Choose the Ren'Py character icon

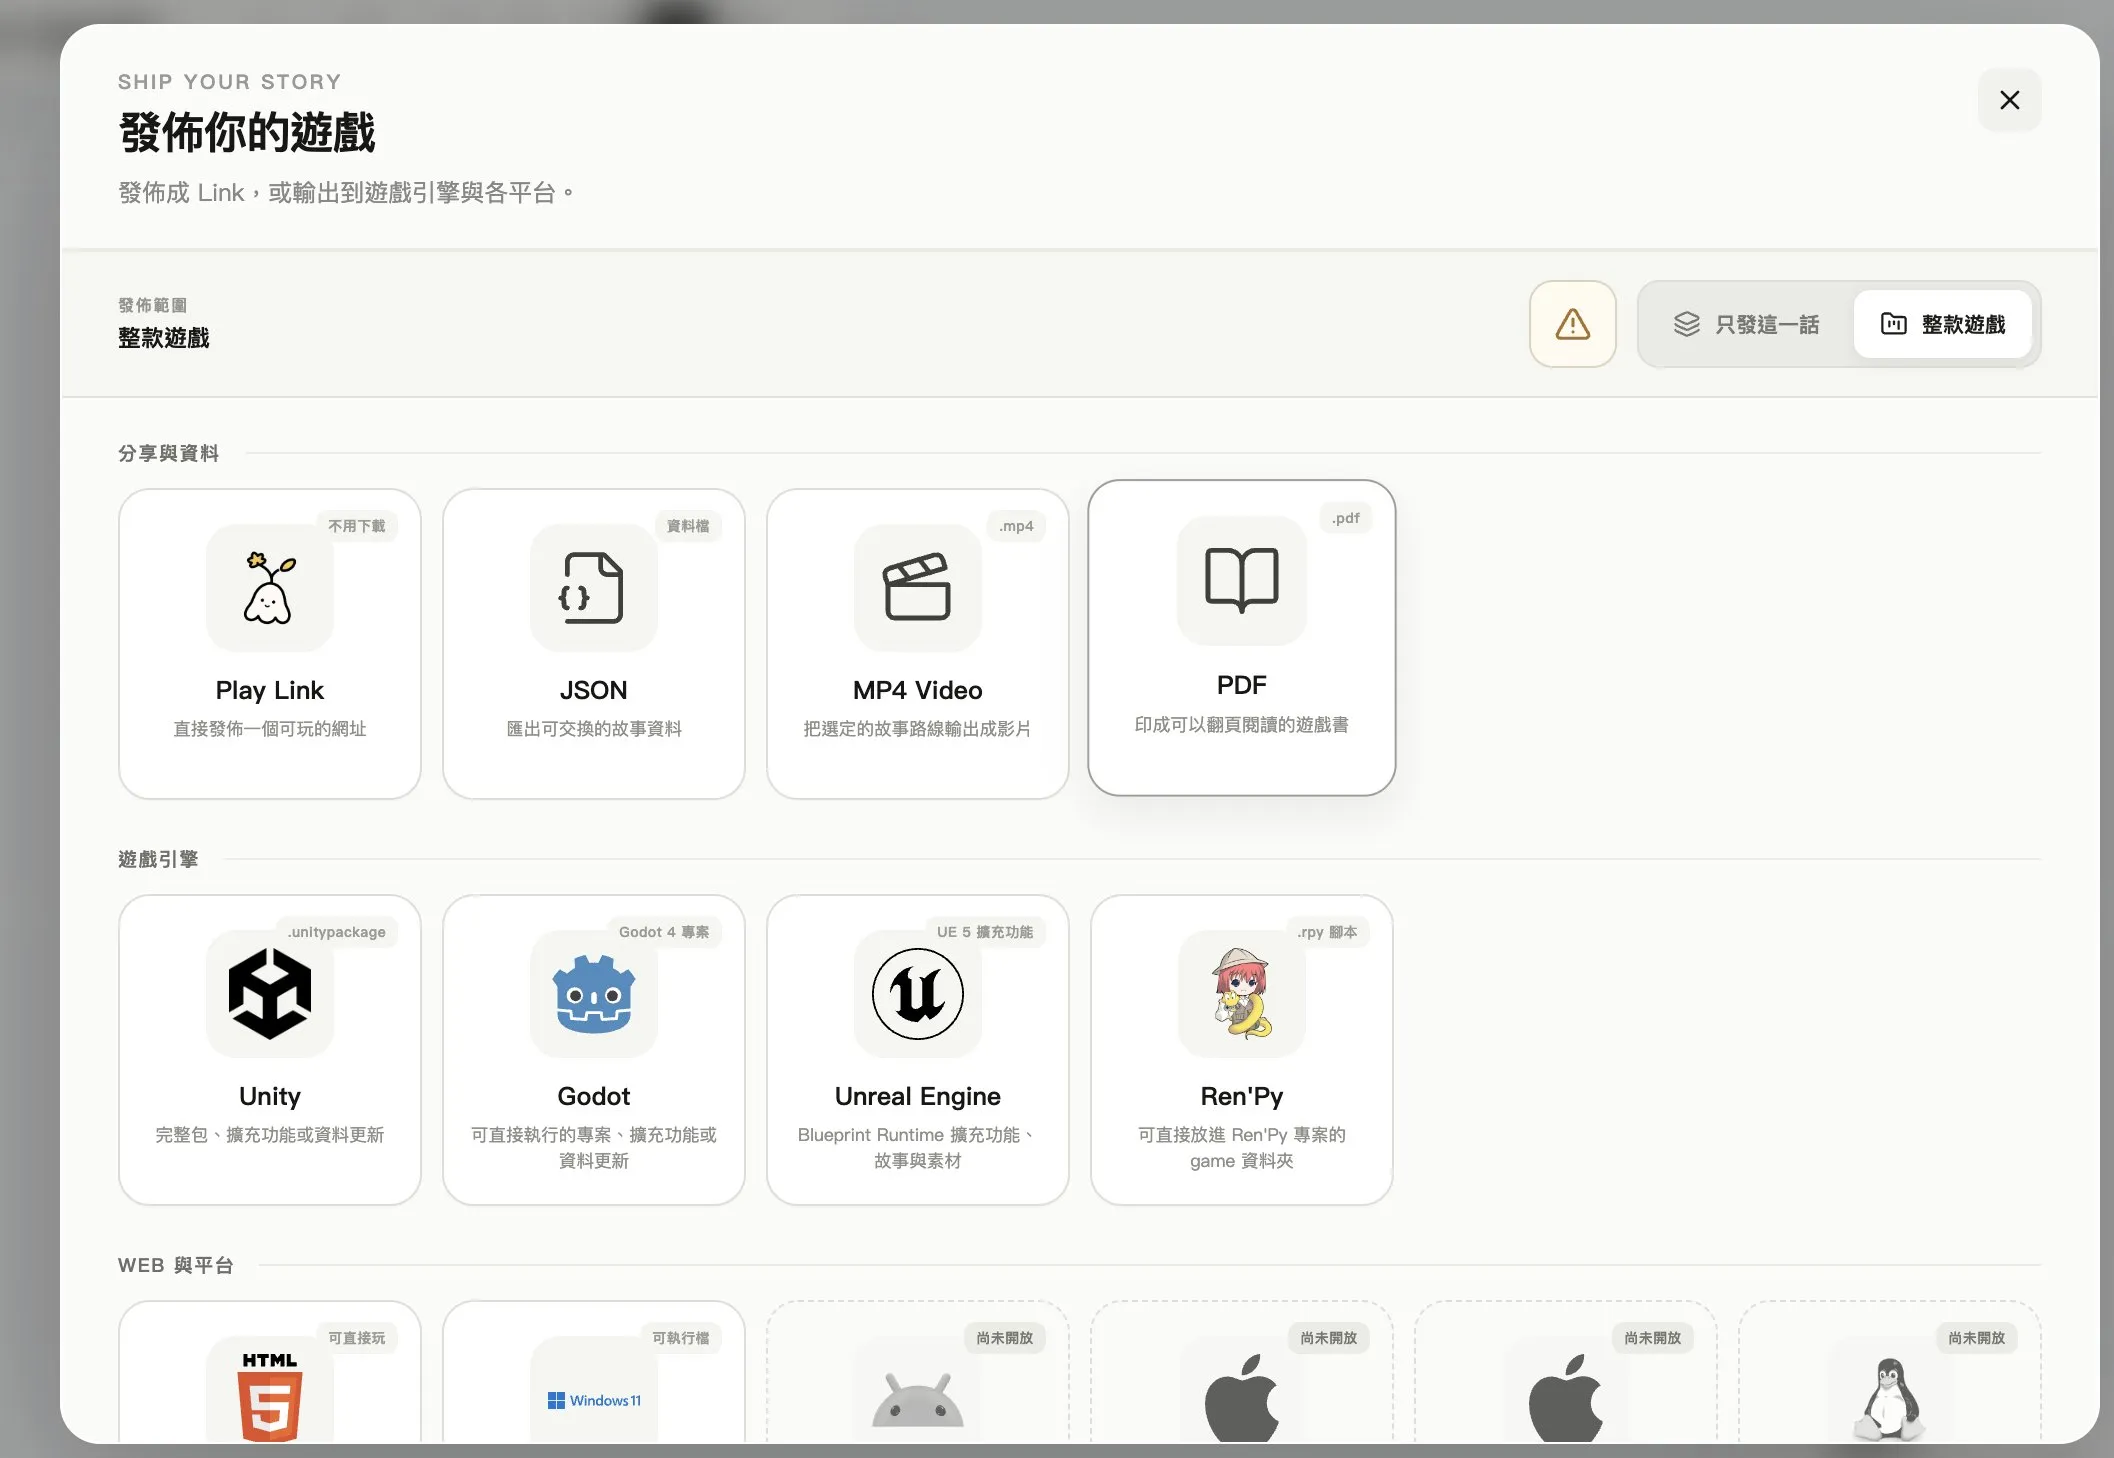pos(1241,994)
